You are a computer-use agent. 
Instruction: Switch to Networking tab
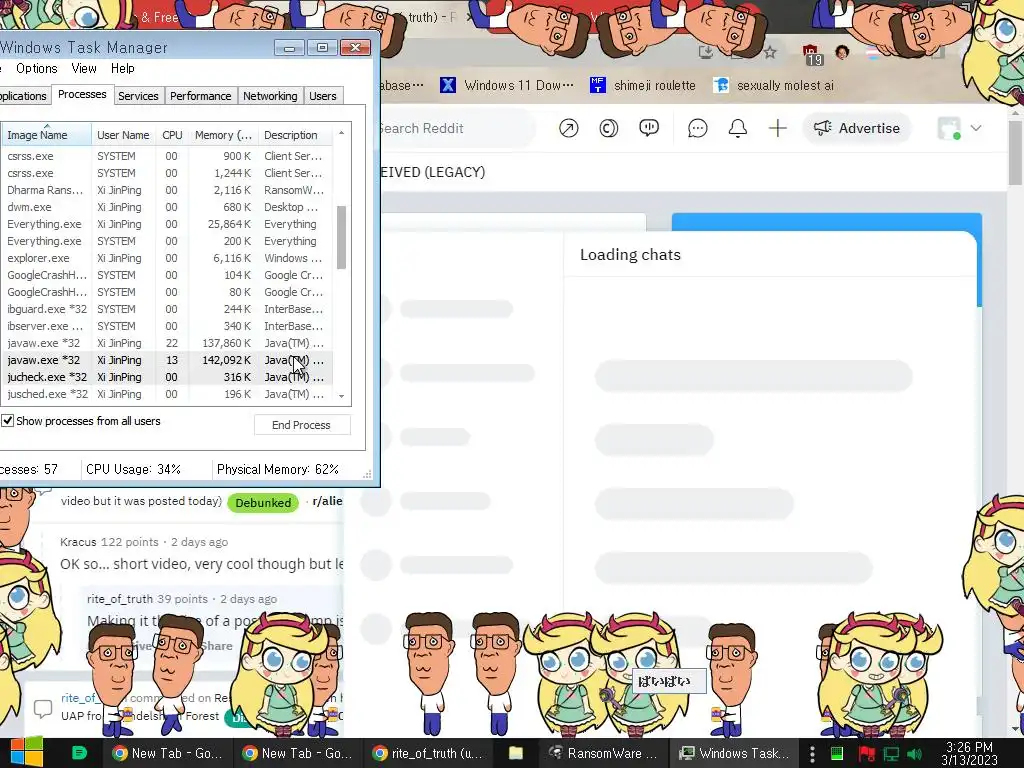pyautogui.click(x=270, y=96)
